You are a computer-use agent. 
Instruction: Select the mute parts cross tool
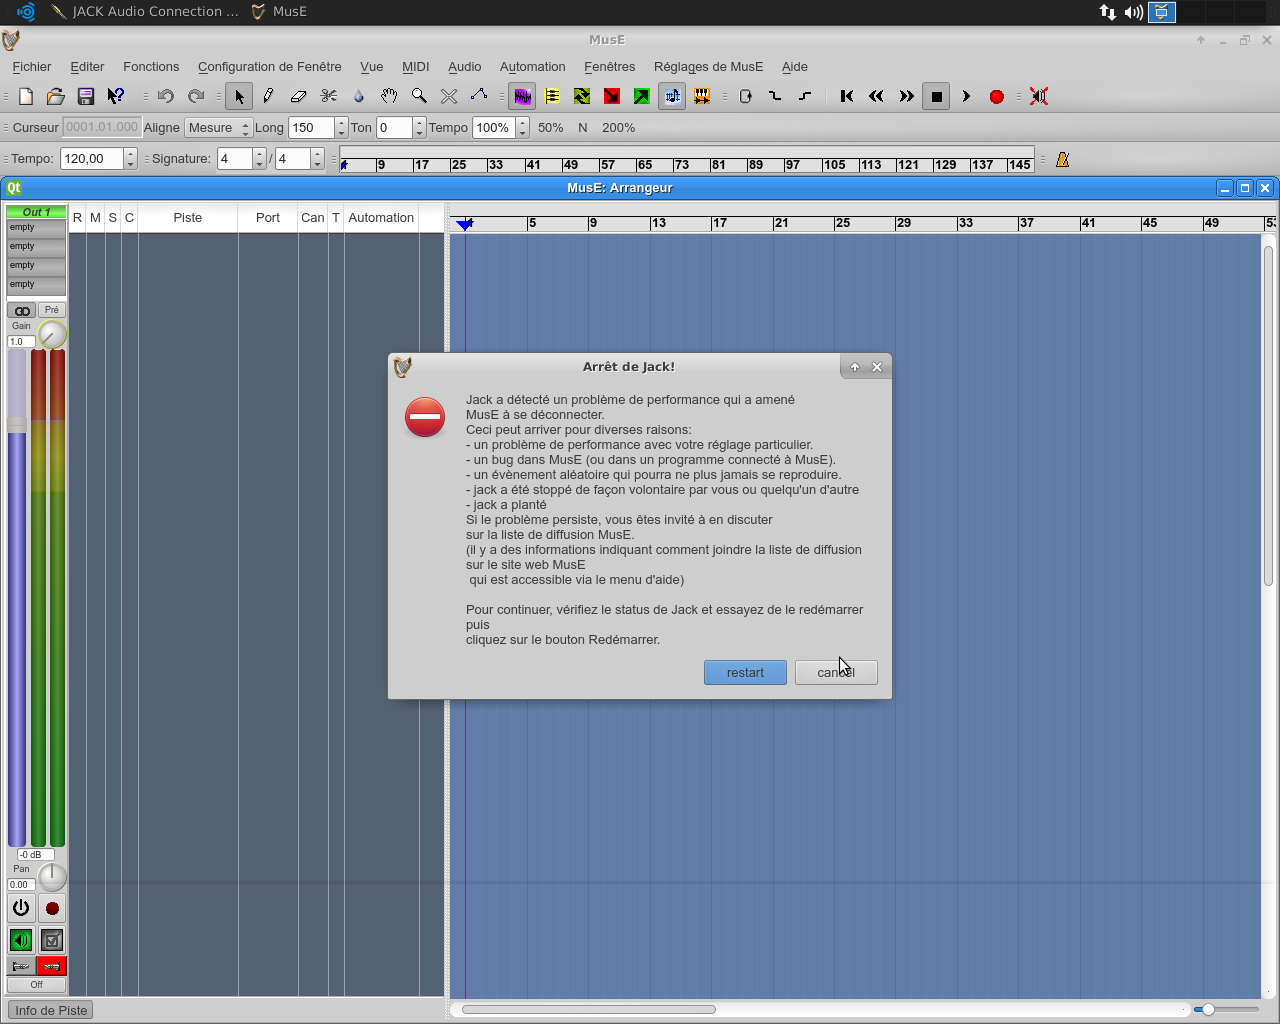pyautogui.click(x=449, y=96)
